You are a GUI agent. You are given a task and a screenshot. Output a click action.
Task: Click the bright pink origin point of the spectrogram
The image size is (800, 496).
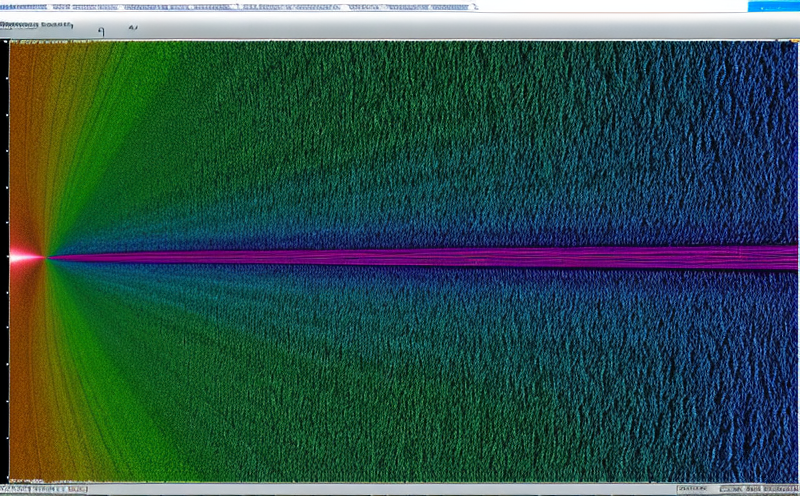(x=27, y=256)
